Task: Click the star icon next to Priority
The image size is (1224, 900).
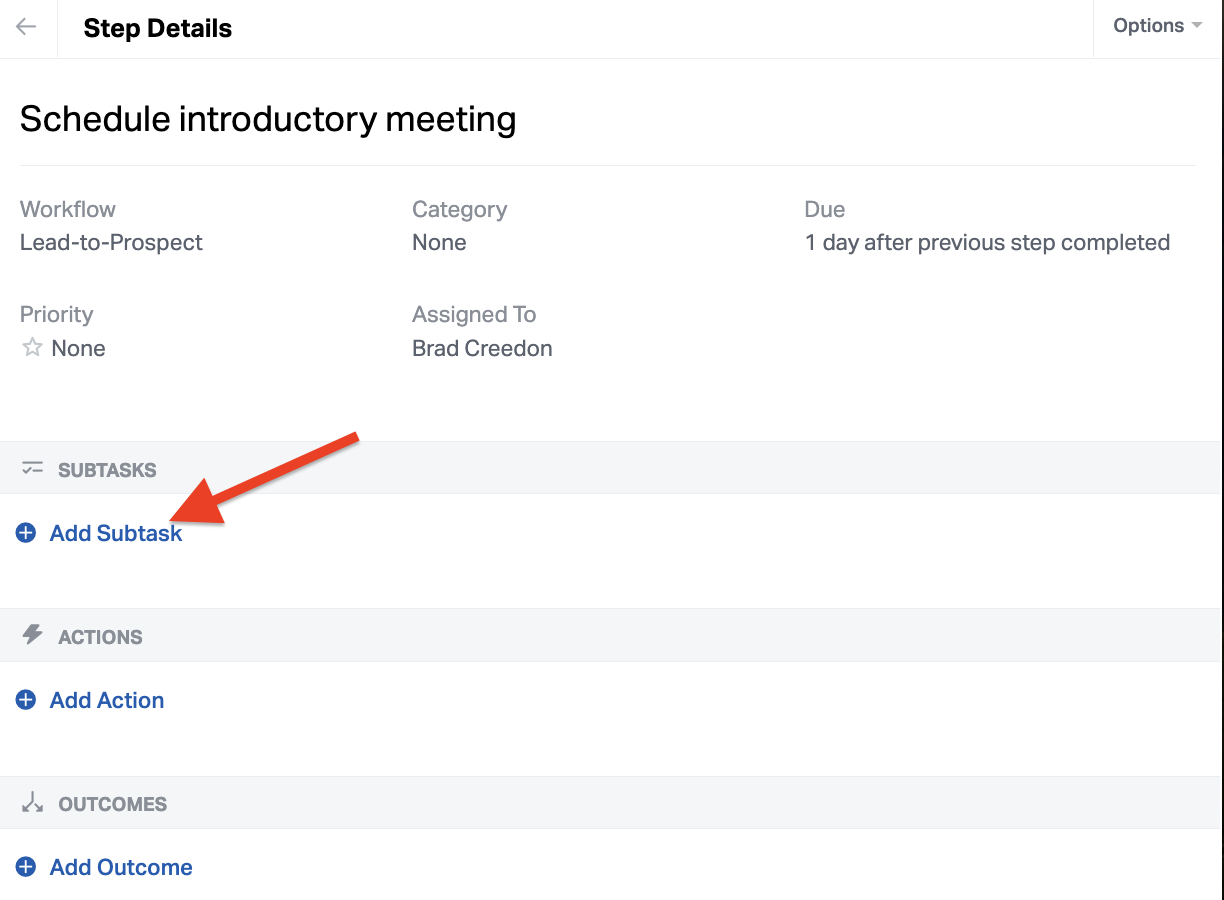Action: (32, 348)
